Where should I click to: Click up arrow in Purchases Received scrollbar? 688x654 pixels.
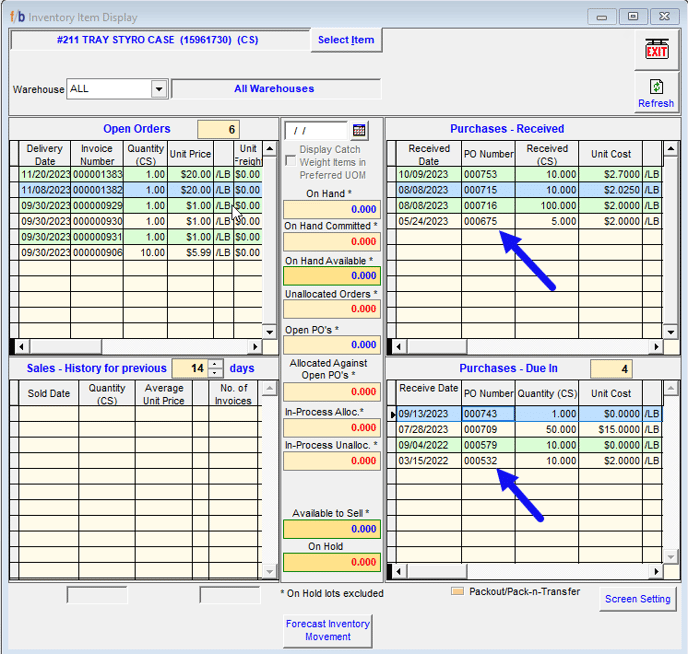tap(670, 149)
